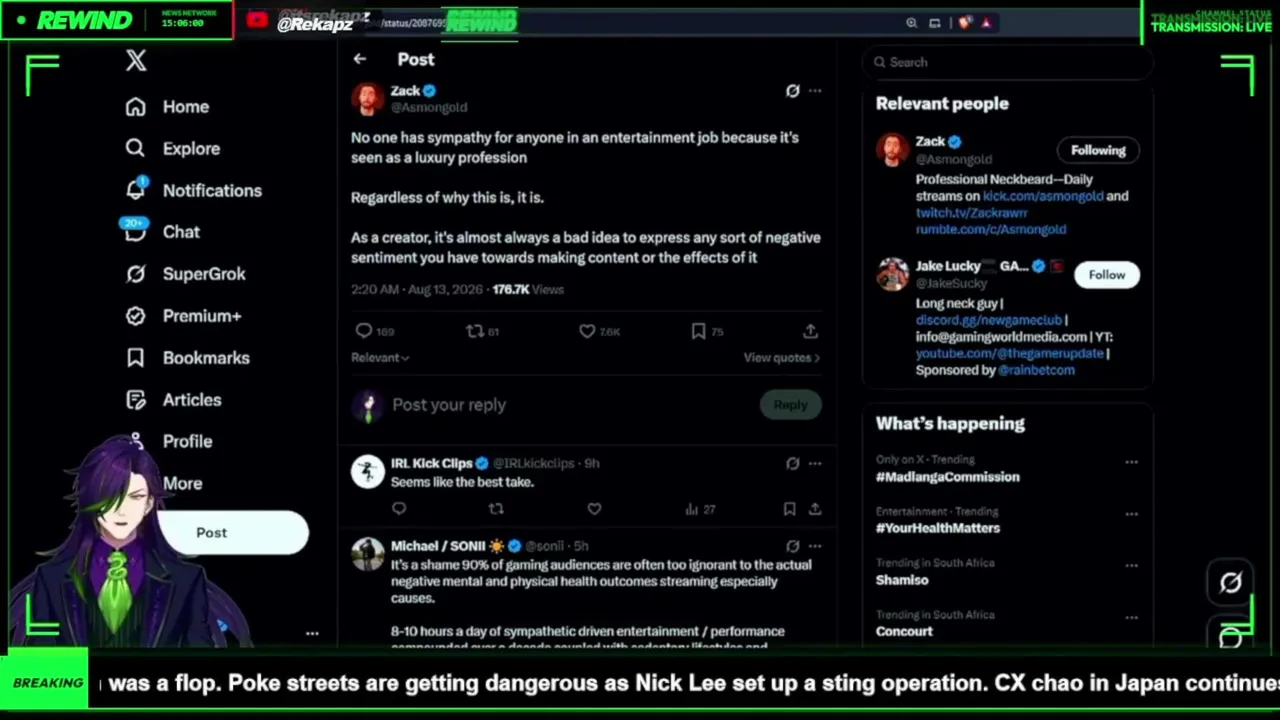Open rumble.com/c/Asmongold link
The width and height of the screenshot is (1280, 720).
[991, 229]
